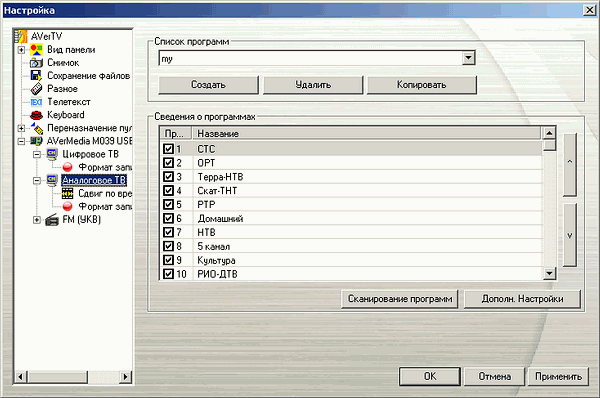600x398 pixels.
Task: Toggle the НТВ channel 7 checkbox
Action: pyautogui.click(x=168, y=232)
